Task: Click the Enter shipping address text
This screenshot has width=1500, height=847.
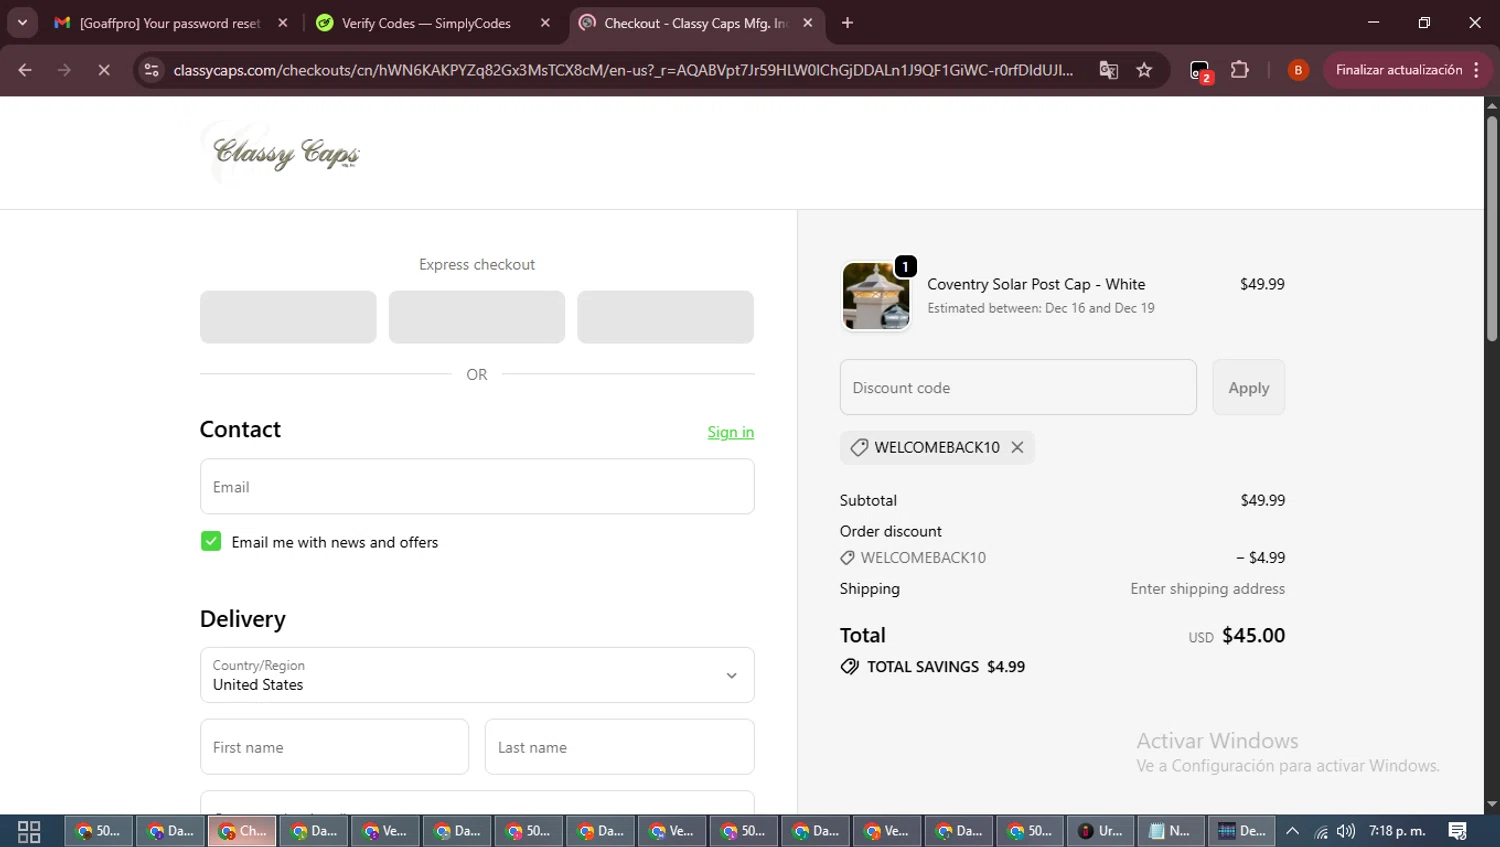Action: pyautogui.click(x=1208, y=589)
